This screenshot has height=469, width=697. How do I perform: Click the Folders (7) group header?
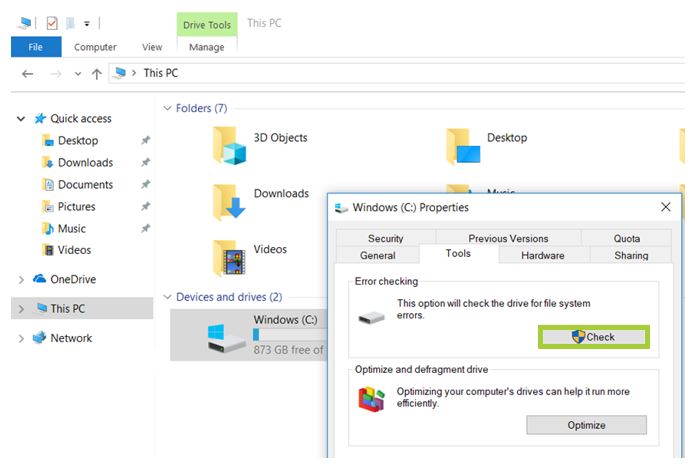click(x=201, y=108)
